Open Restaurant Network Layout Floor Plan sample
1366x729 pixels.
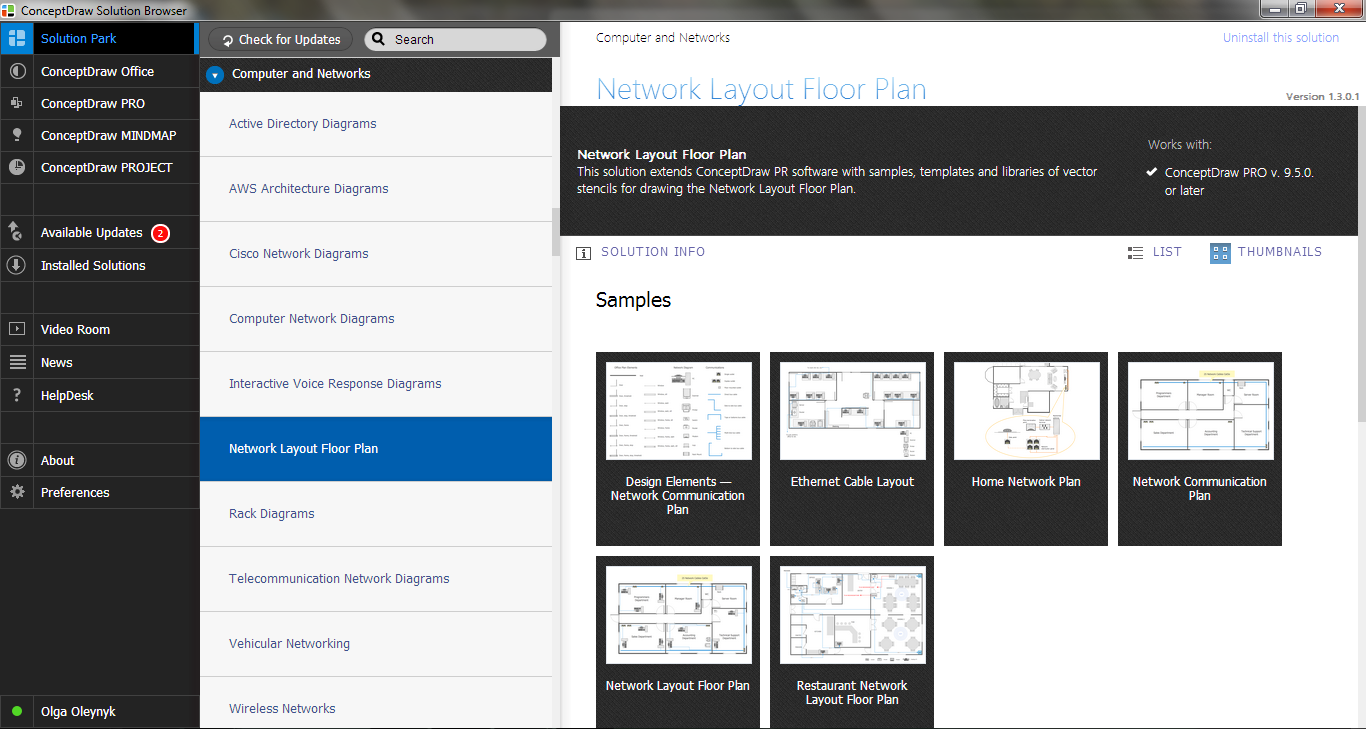(852, 642)
